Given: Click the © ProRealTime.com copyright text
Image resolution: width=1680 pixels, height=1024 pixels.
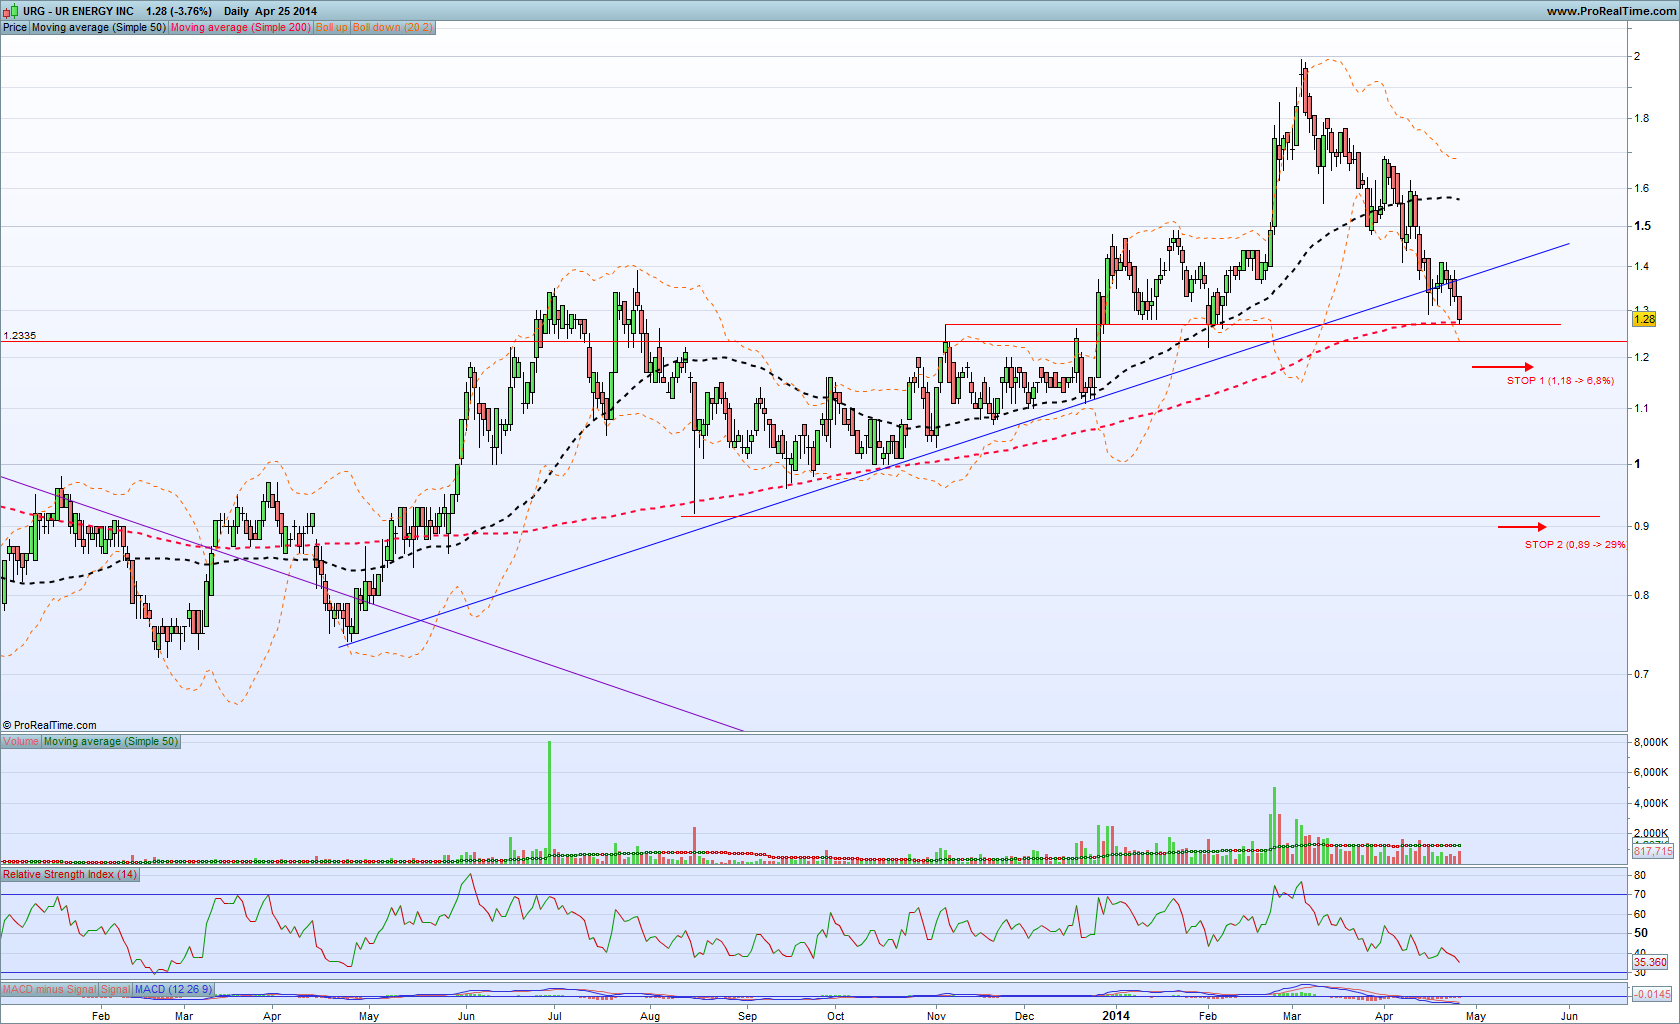Looking at the screenshot, I should point(50,726).
